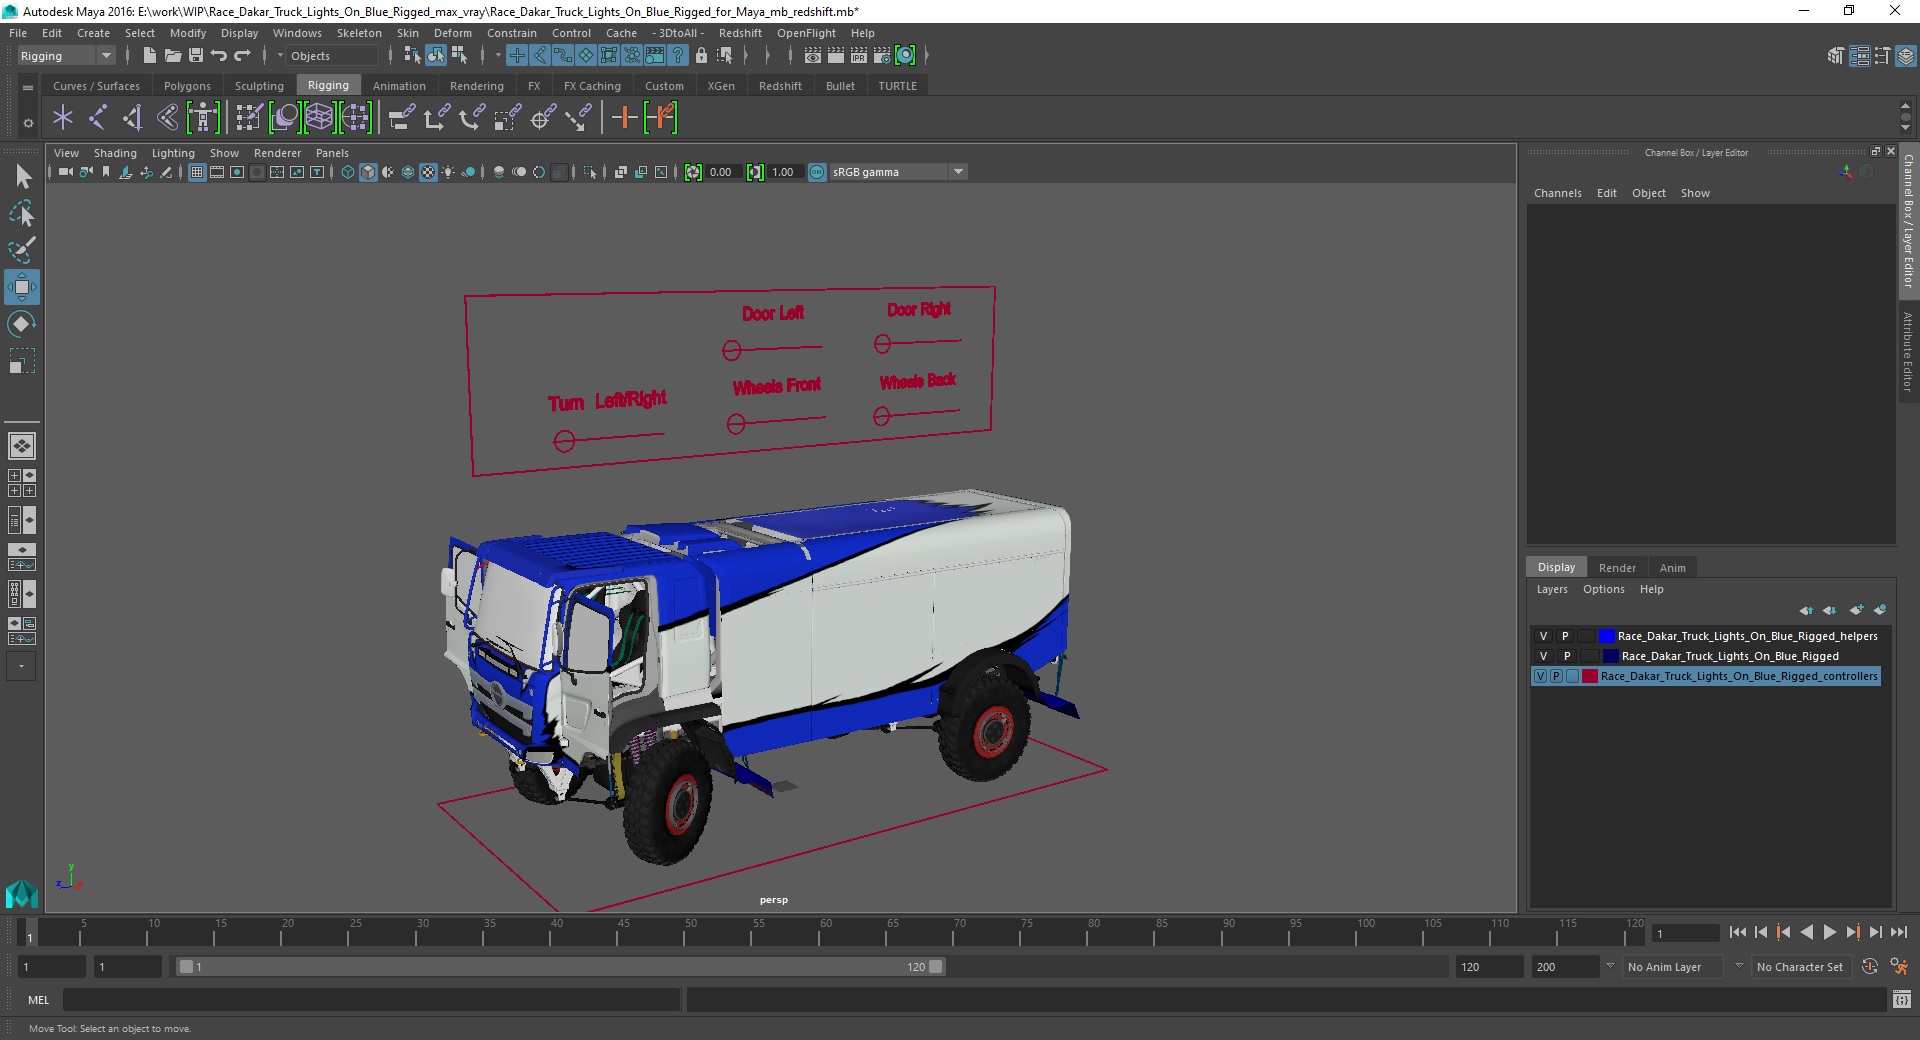This screenshot has height=1040, width=1920.
Task: Open the Rigging menu set dropdown
Action: 66,56
